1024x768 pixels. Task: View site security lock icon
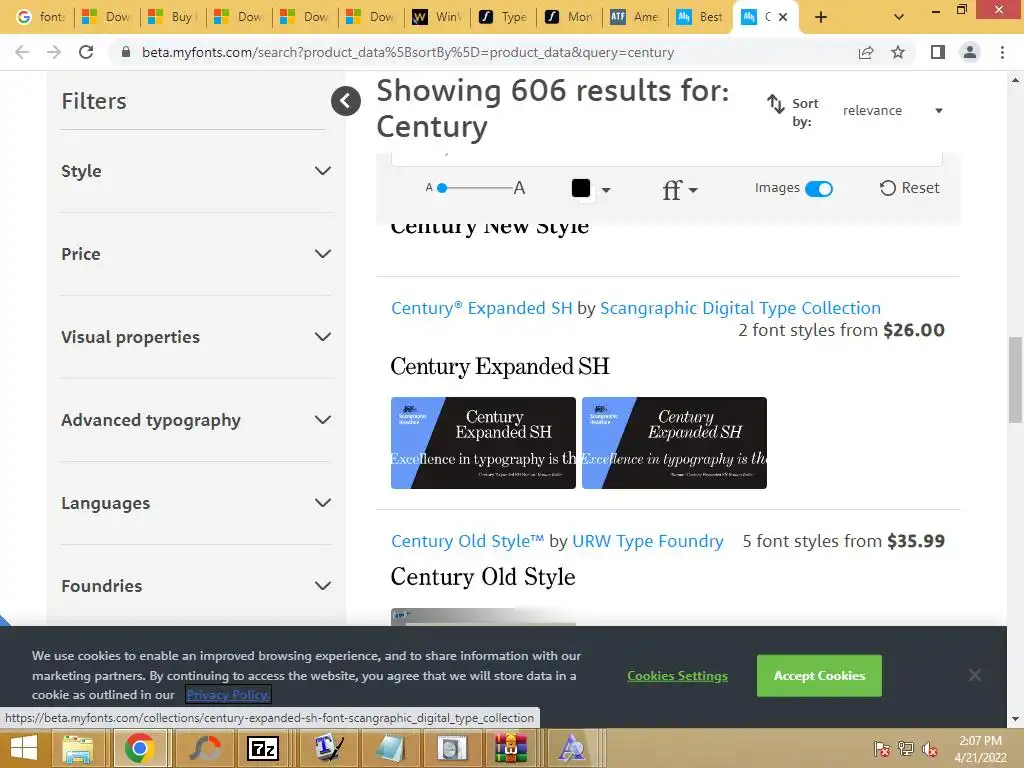[126, 52]
